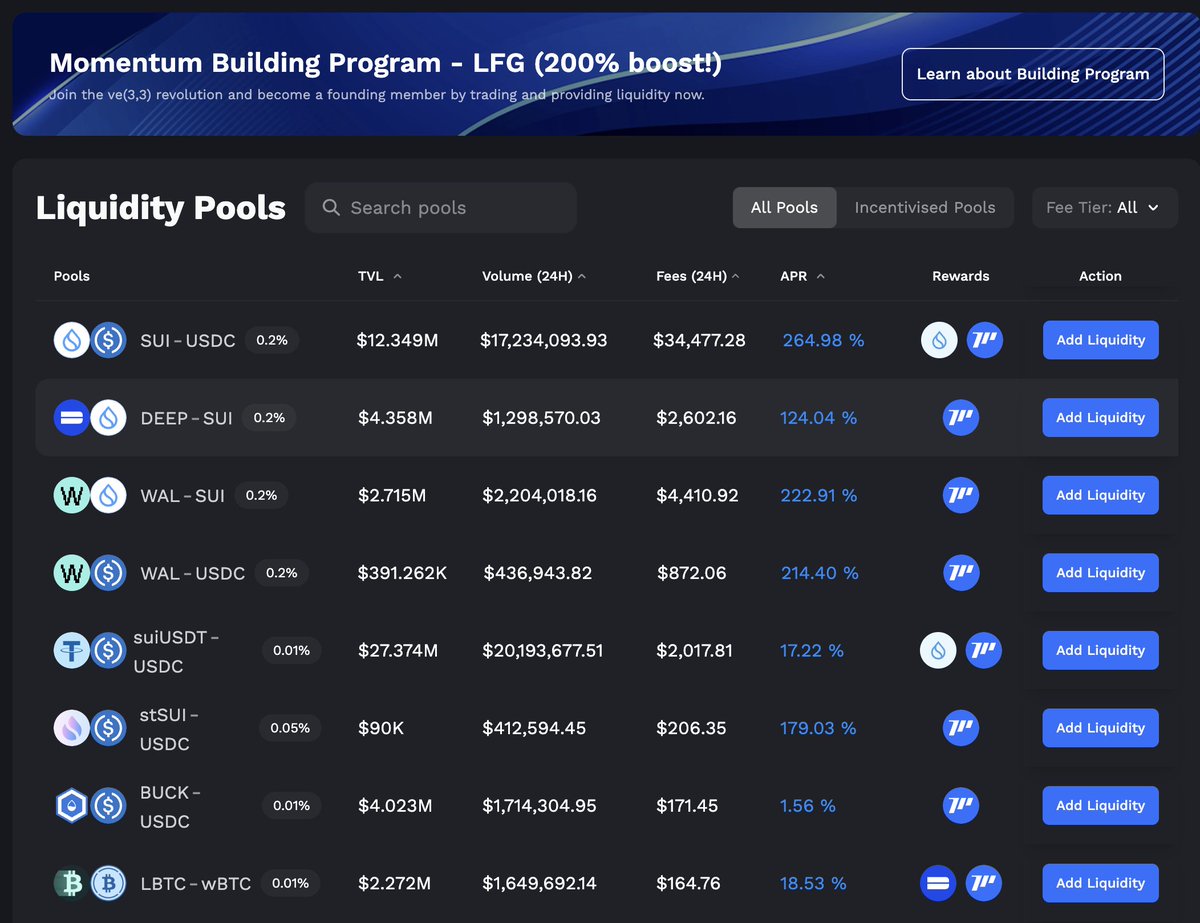
Task: Click the USDC token icon in WAL-USDC row
Action: click(x=109, y=573)
